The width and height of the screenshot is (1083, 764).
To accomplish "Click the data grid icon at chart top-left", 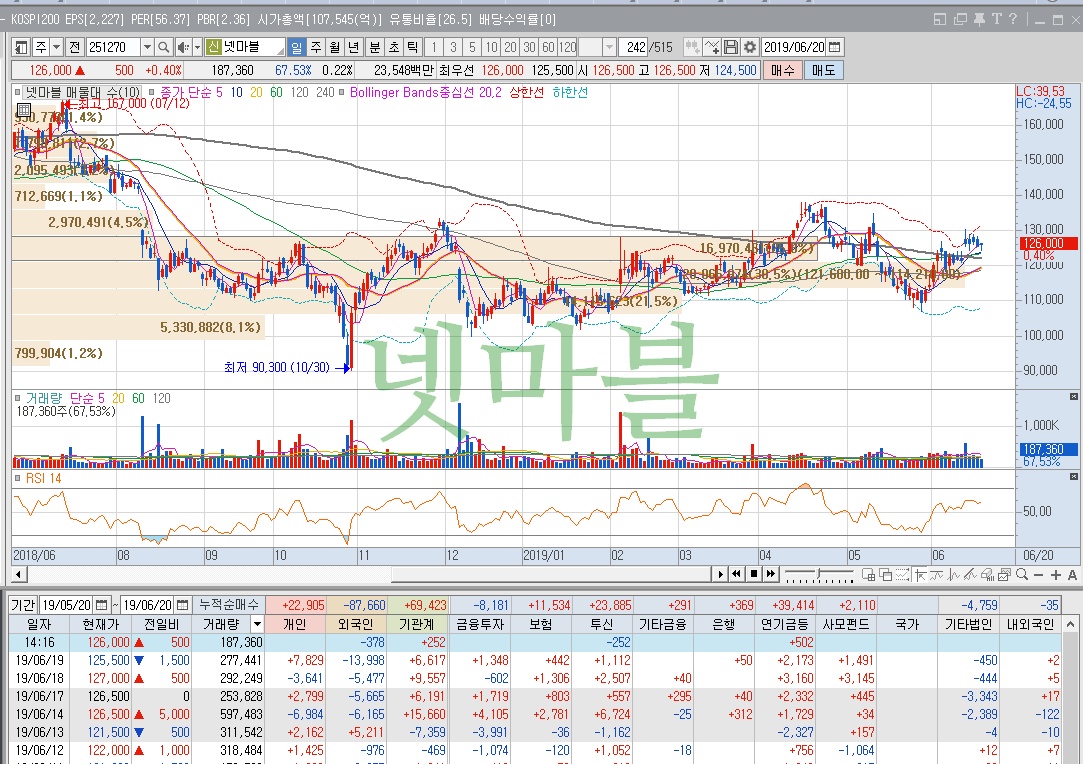I will coord(23,110).
